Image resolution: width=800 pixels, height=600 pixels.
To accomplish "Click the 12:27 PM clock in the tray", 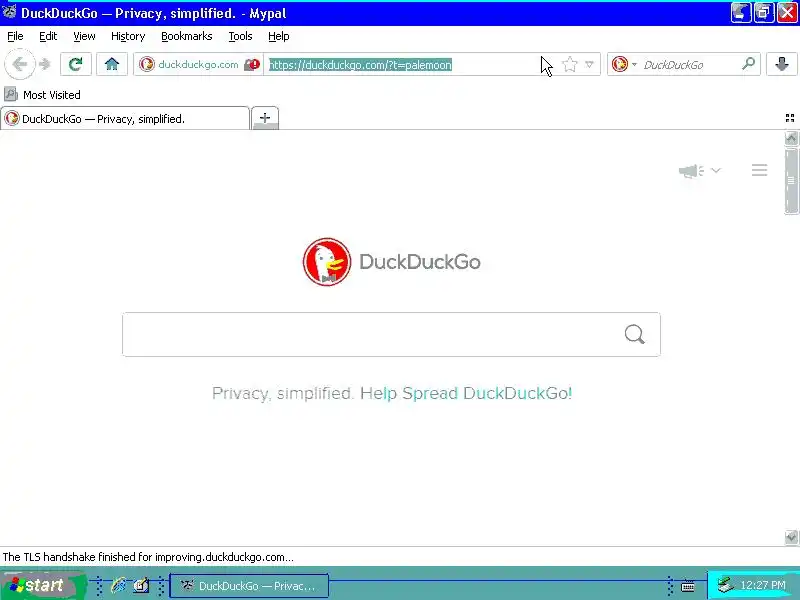I will click(x=763, y=585).
